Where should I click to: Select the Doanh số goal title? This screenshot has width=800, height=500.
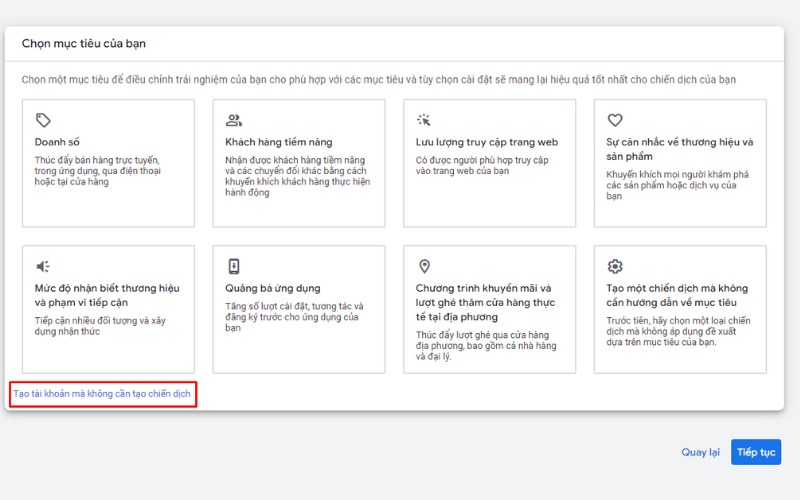coord(56,142)
